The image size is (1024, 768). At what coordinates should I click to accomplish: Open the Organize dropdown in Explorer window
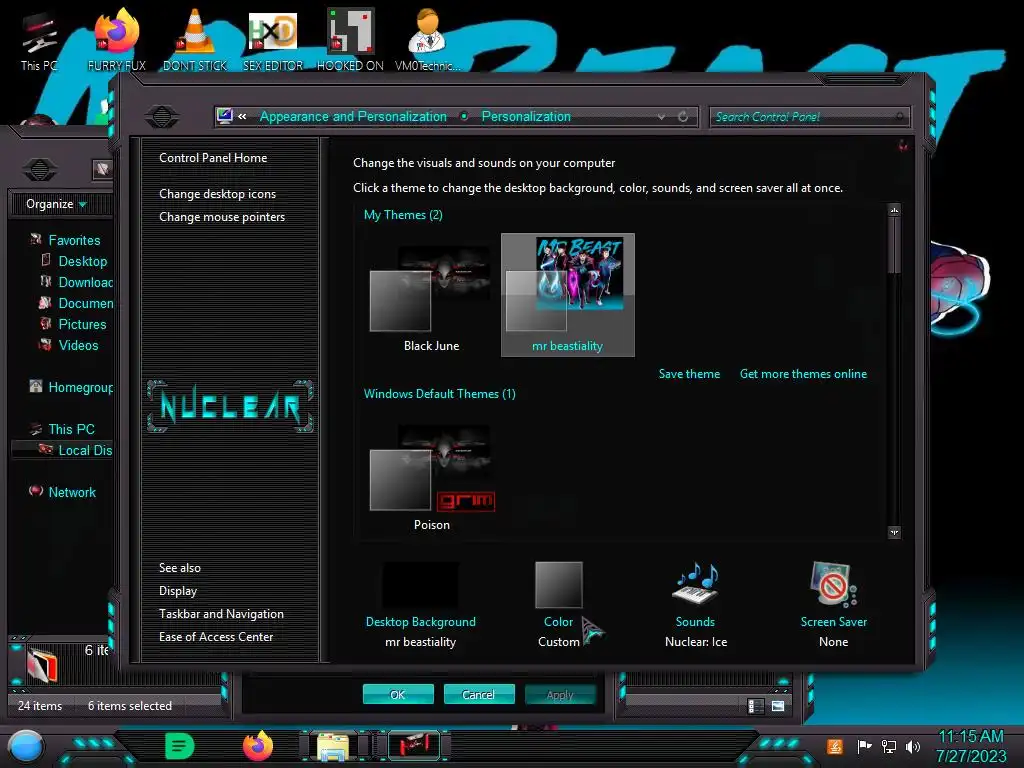point(56,204)
